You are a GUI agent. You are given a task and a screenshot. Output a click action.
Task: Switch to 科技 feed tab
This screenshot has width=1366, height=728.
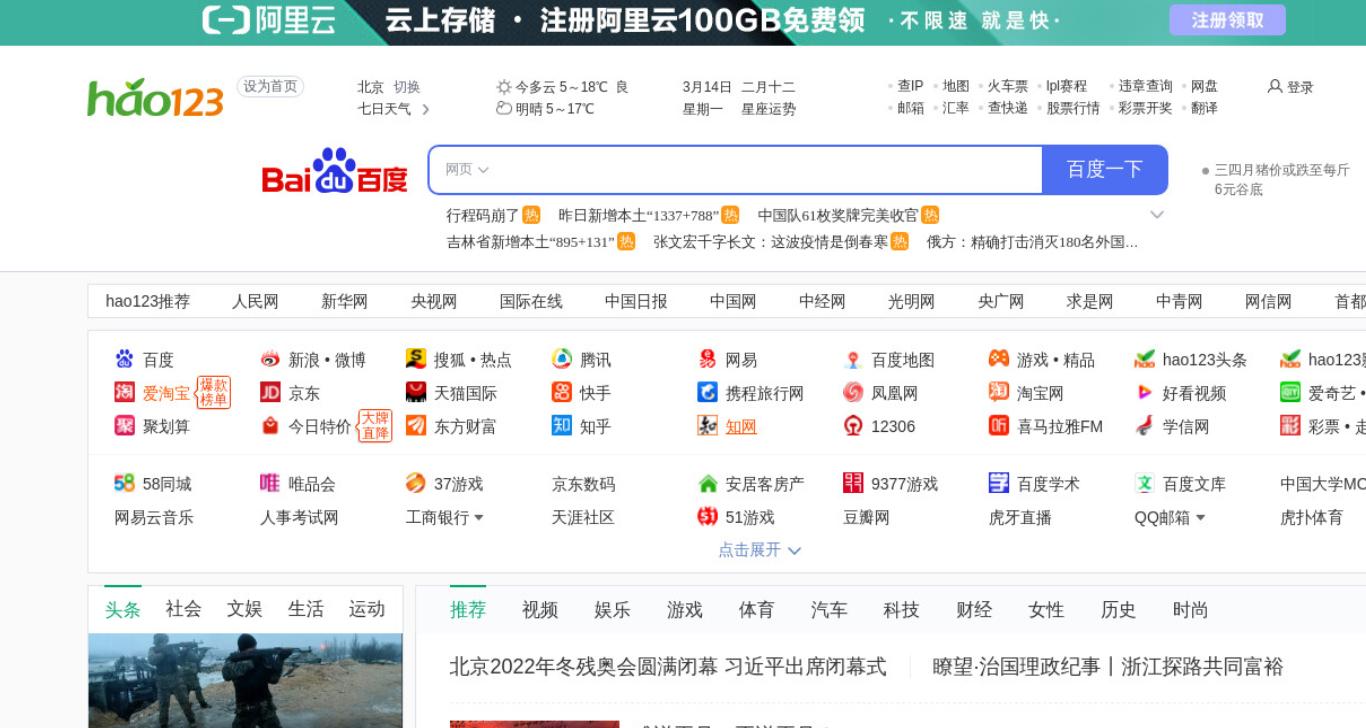tap(901, 610)
